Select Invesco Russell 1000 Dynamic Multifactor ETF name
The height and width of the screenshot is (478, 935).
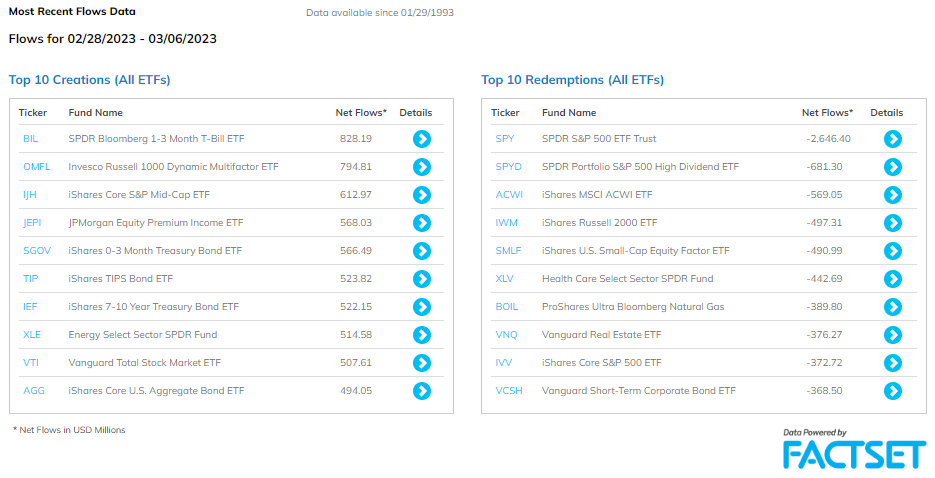click(x=173, y=166)
